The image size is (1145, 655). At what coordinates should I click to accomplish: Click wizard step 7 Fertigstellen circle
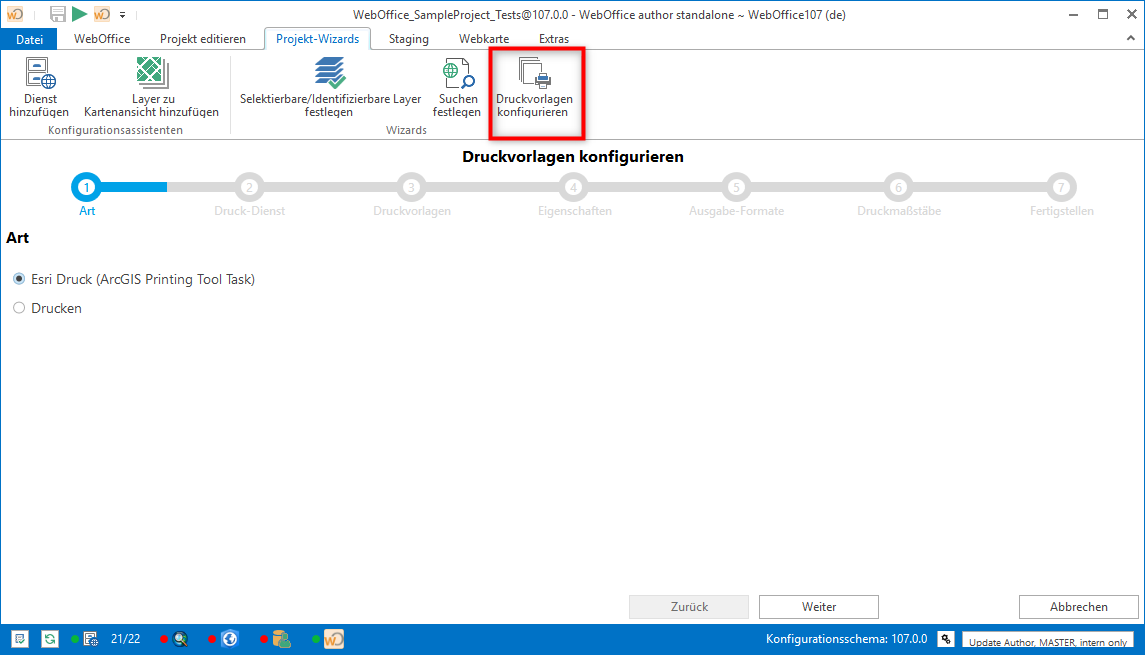click(x=1061, y=188)
